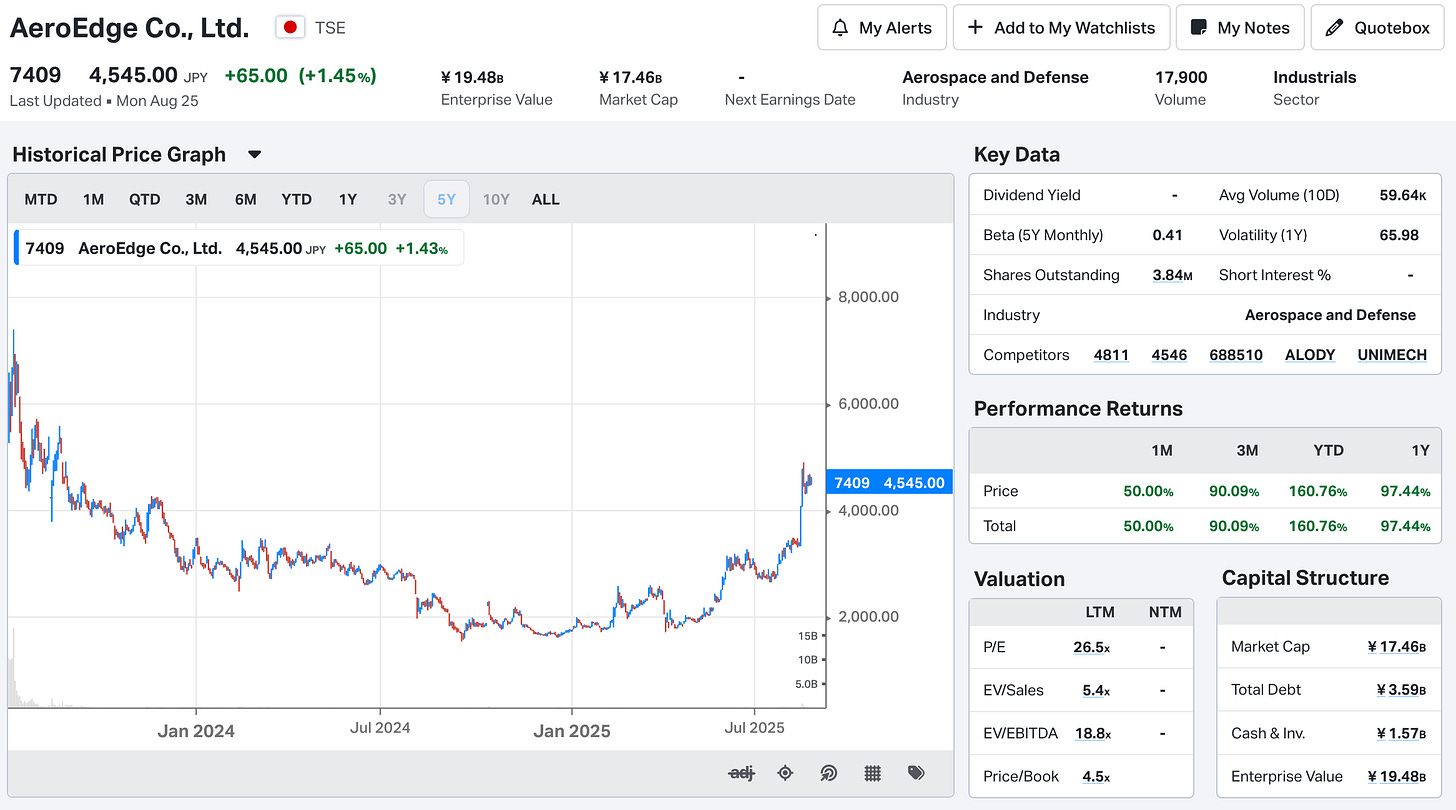The image size is (1456, 810).
Task: Click the blue 7409 price tag on chart axis
Action: coord(890,483)
